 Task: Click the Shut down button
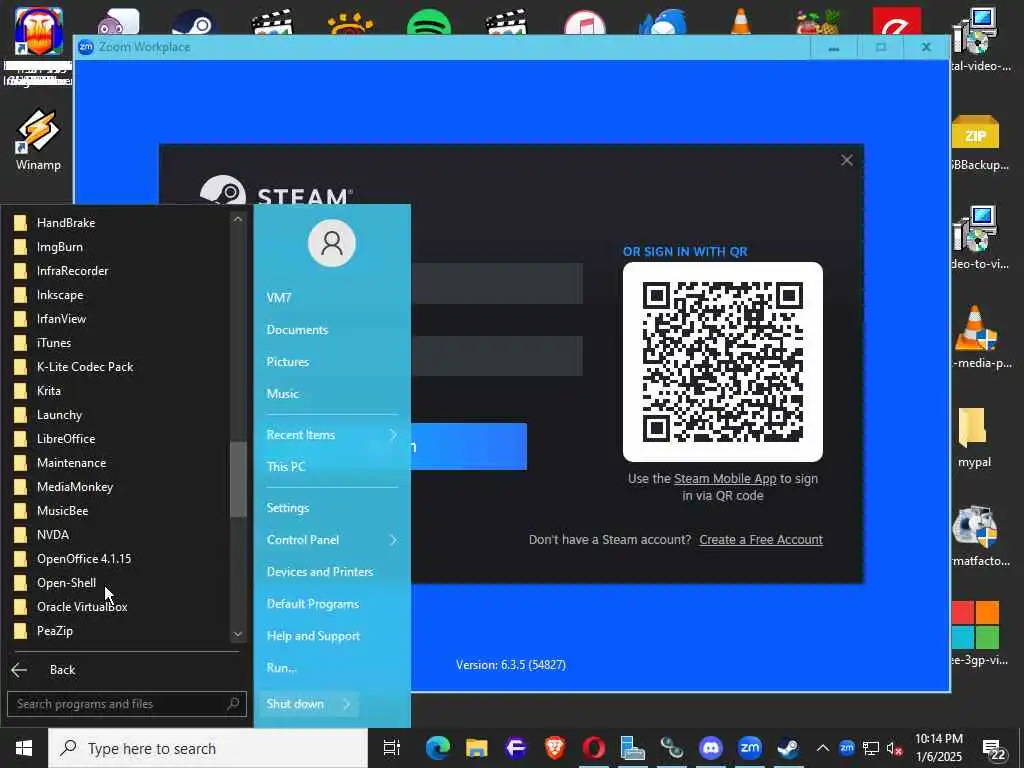(295, 704)
